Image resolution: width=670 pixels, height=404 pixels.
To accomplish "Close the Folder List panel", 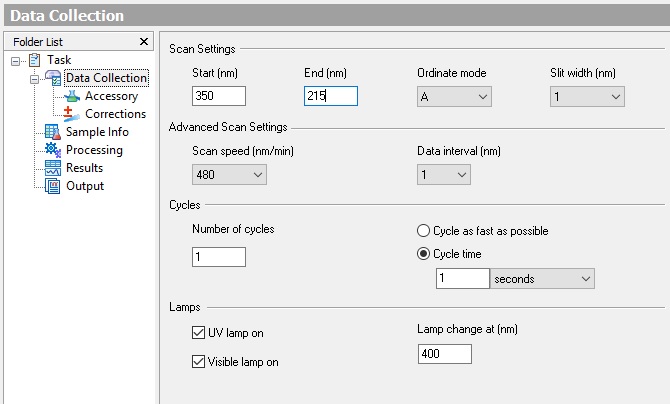I will coord(144,41).
